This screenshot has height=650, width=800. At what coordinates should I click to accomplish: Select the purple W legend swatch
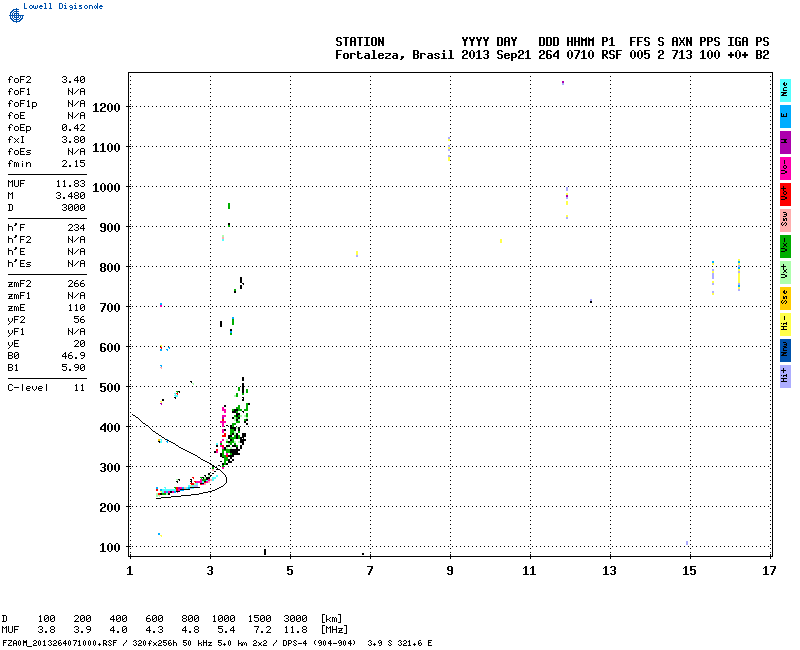[785, 142]
